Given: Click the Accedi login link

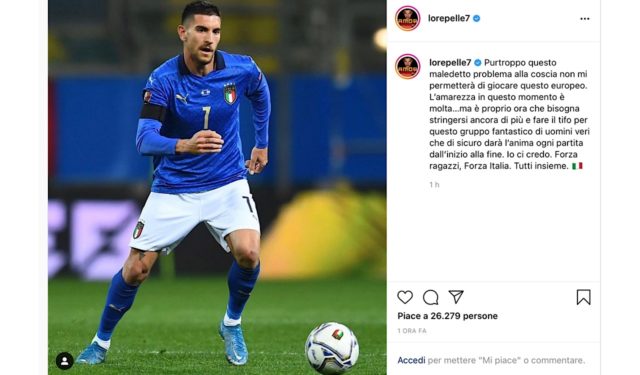Looking at the screenshot, I should point(411,360).
